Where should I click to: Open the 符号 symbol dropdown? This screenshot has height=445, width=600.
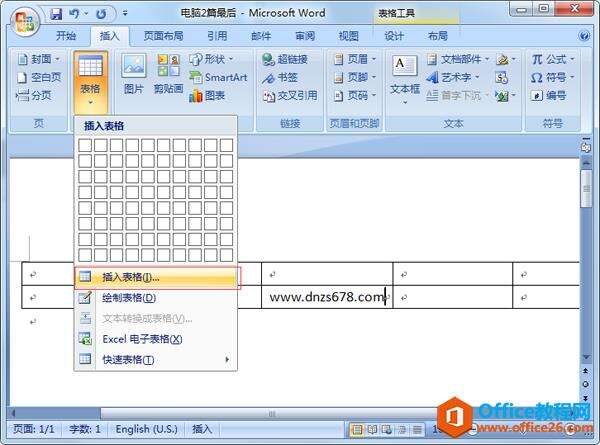553,78
